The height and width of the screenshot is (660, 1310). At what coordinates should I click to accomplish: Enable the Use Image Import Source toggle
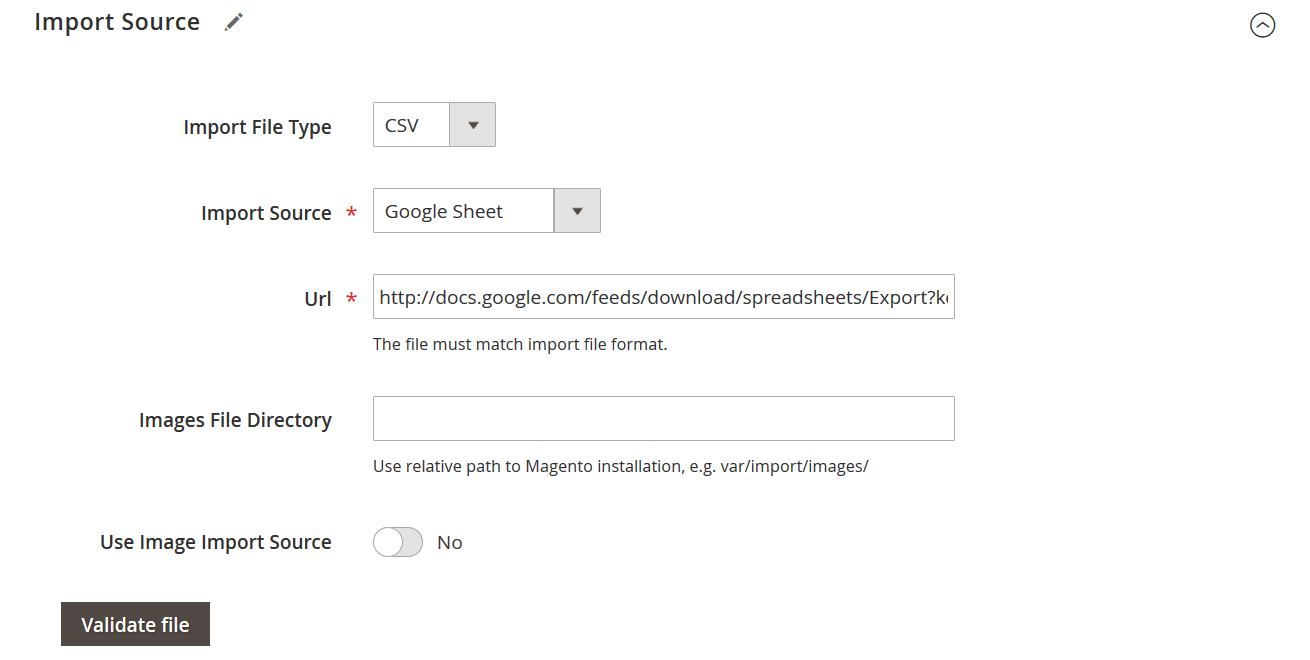[x=397, y=541]
